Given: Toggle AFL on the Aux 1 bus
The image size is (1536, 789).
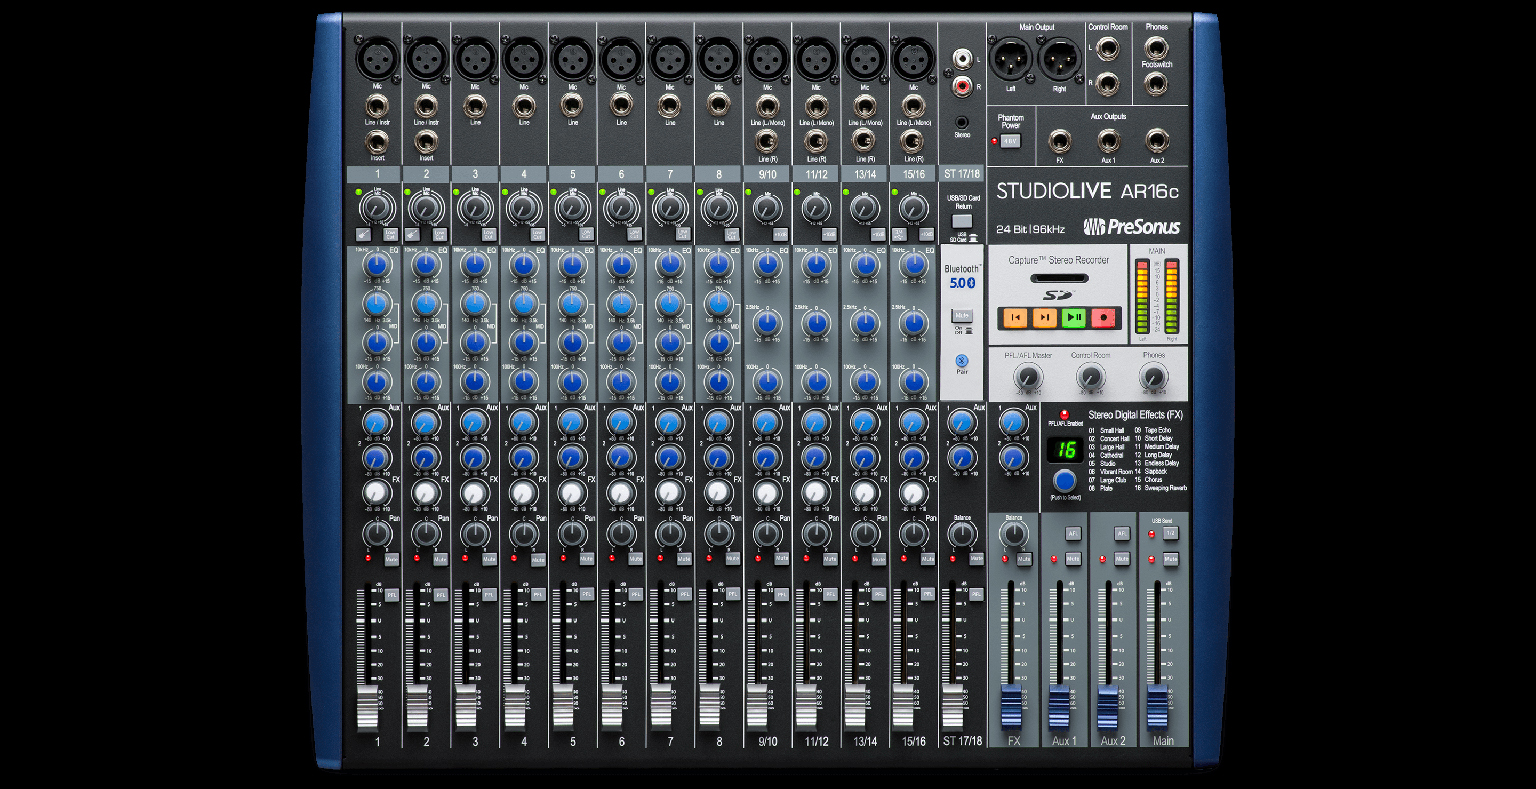Looking at the screenshot, I should (1073, 533).
